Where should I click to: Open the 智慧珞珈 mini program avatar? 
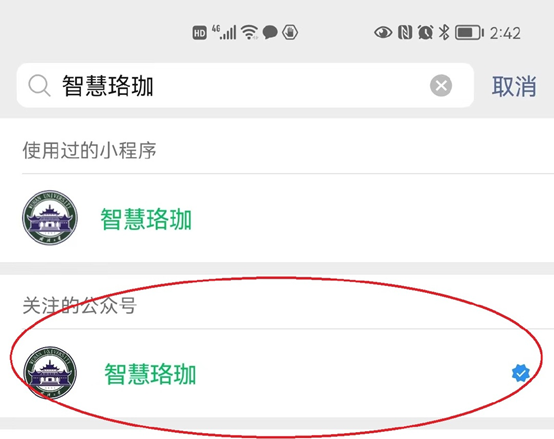coord(50,218)
